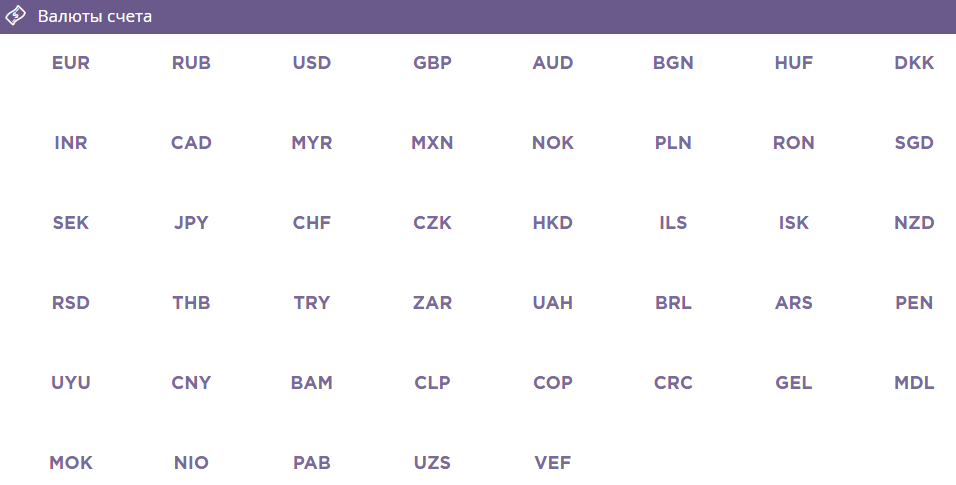Click the ticket icon beside Валюты счета

pyautogui.click(x=16, y=17)
